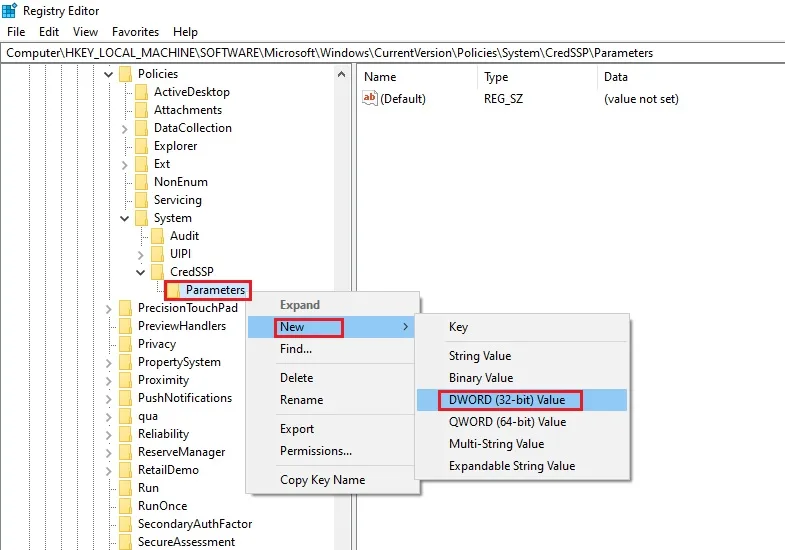Click the Reliability folder icon
Screen dimensions: 785x550
coord(126,434)
